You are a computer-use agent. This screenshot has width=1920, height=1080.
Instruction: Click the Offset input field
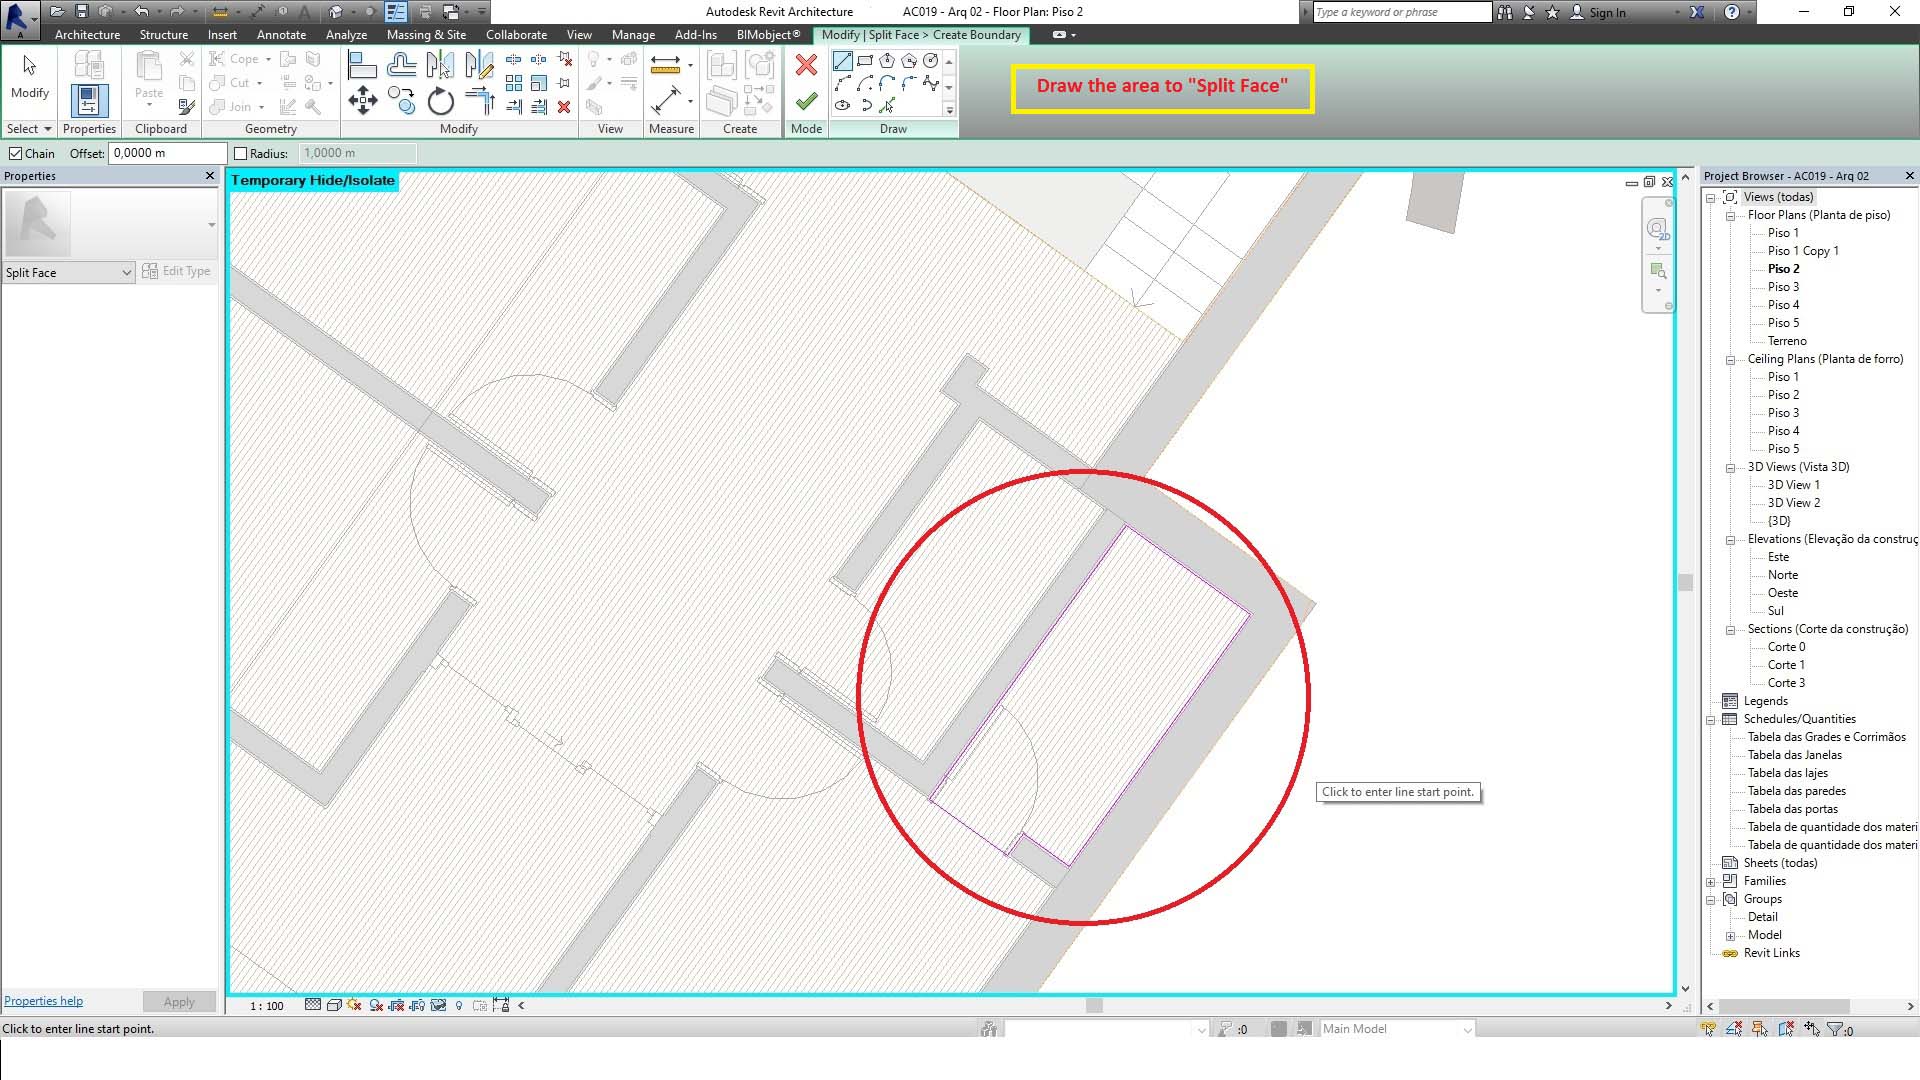point(167,153)
